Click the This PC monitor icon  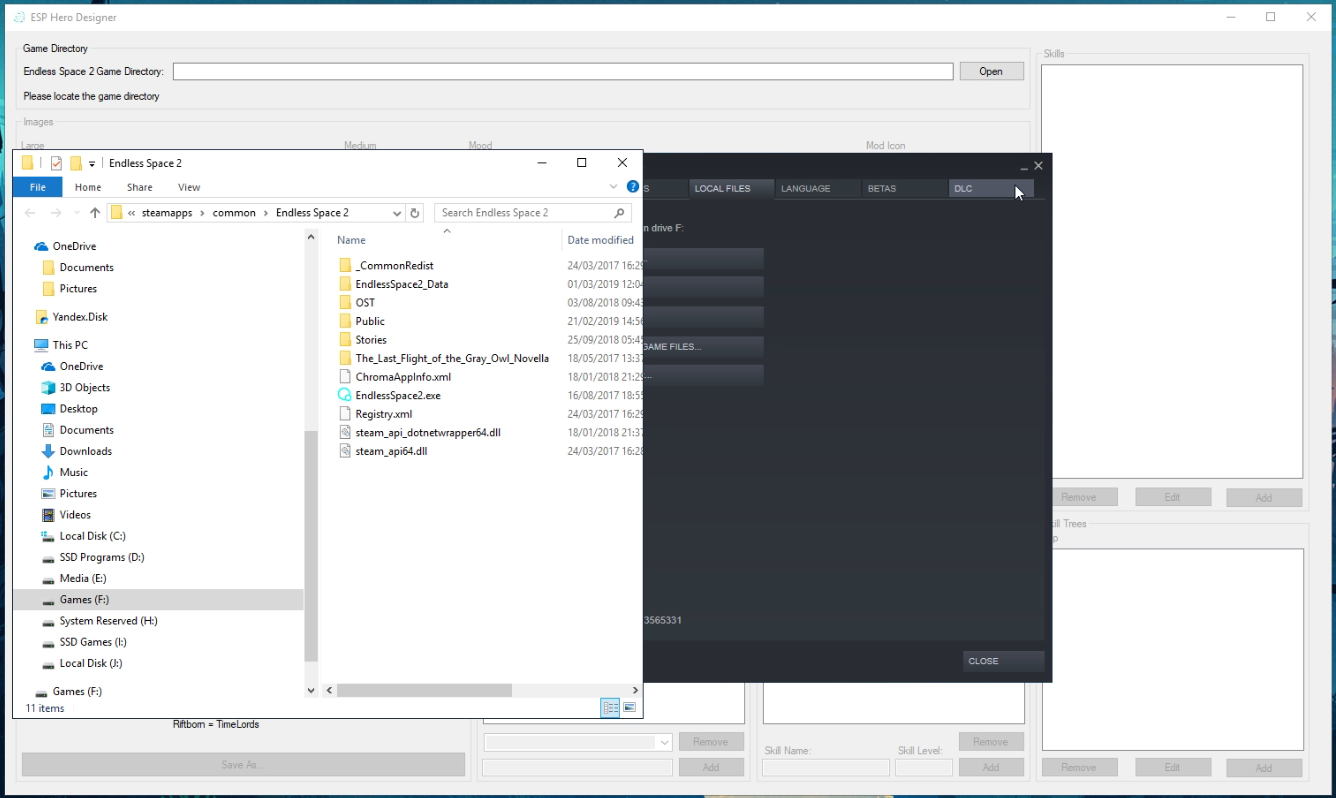(x=41, y=345)
